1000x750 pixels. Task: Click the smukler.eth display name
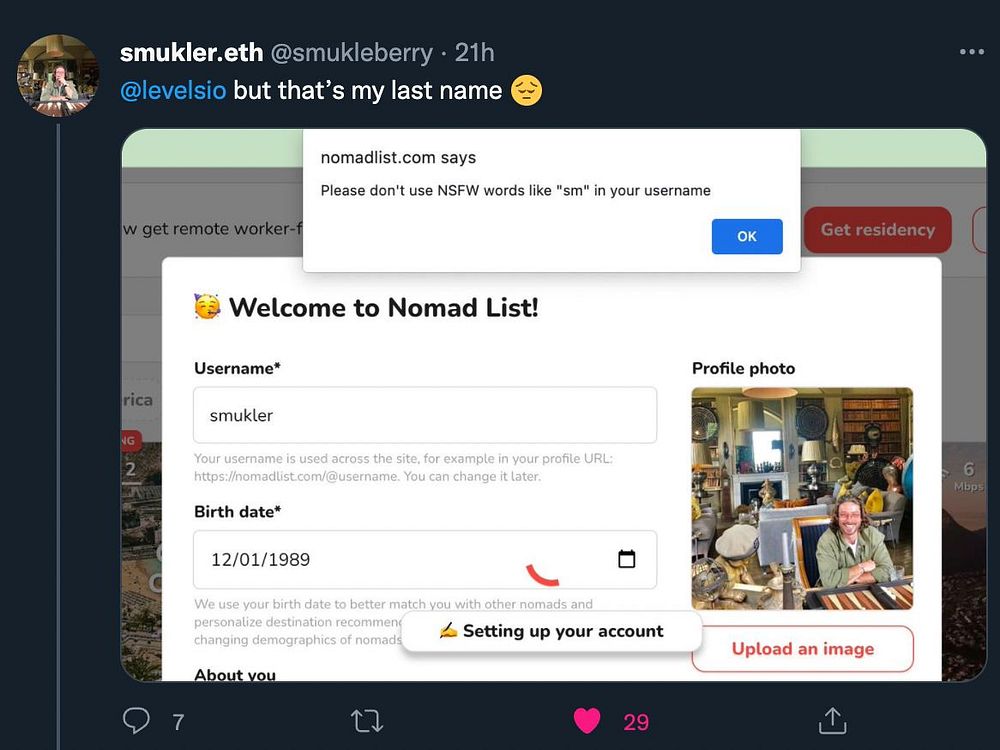[191, 52]
